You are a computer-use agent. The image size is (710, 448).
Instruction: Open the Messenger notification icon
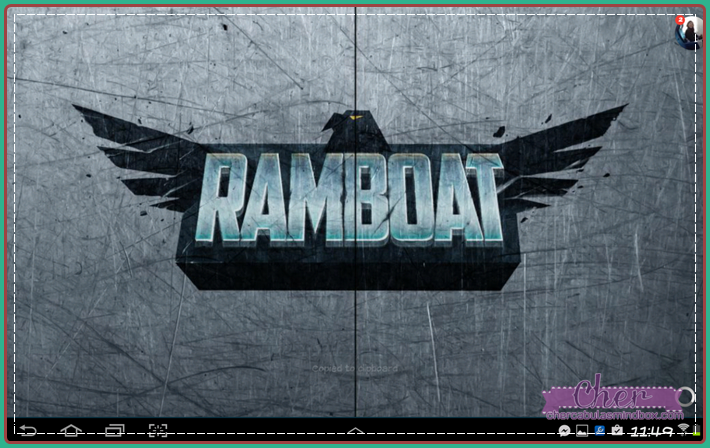564,430
